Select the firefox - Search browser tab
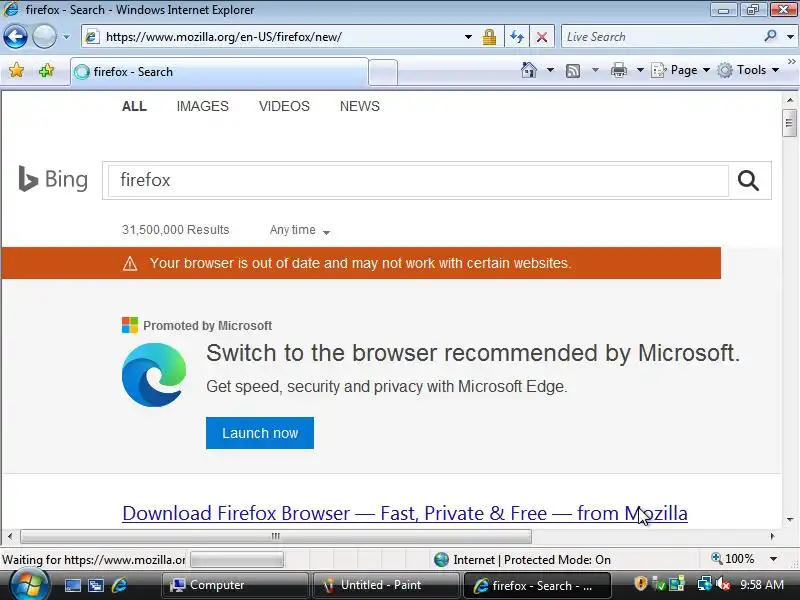800x600 pixels. click(219, 72)
